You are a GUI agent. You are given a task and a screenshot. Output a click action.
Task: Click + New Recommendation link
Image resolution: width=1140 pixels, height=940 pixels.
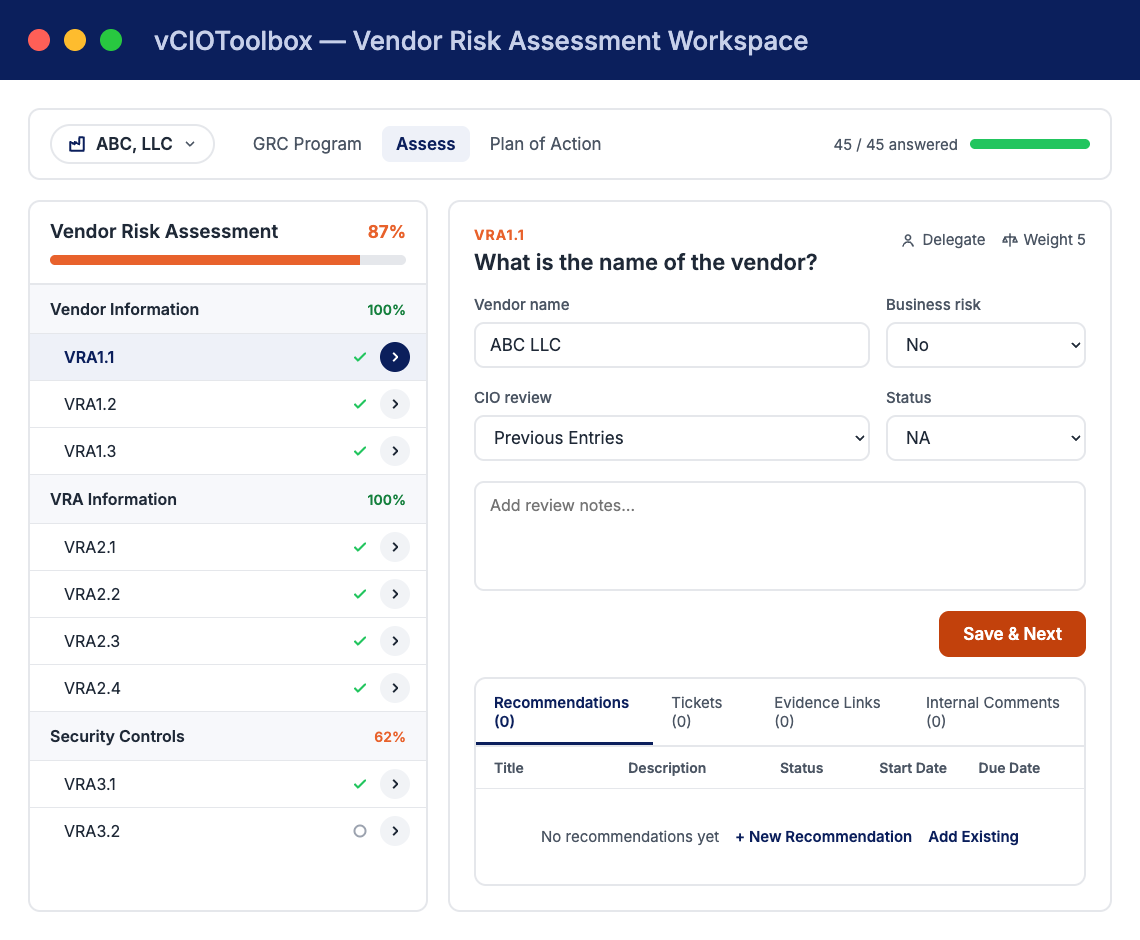coord(823,837)
